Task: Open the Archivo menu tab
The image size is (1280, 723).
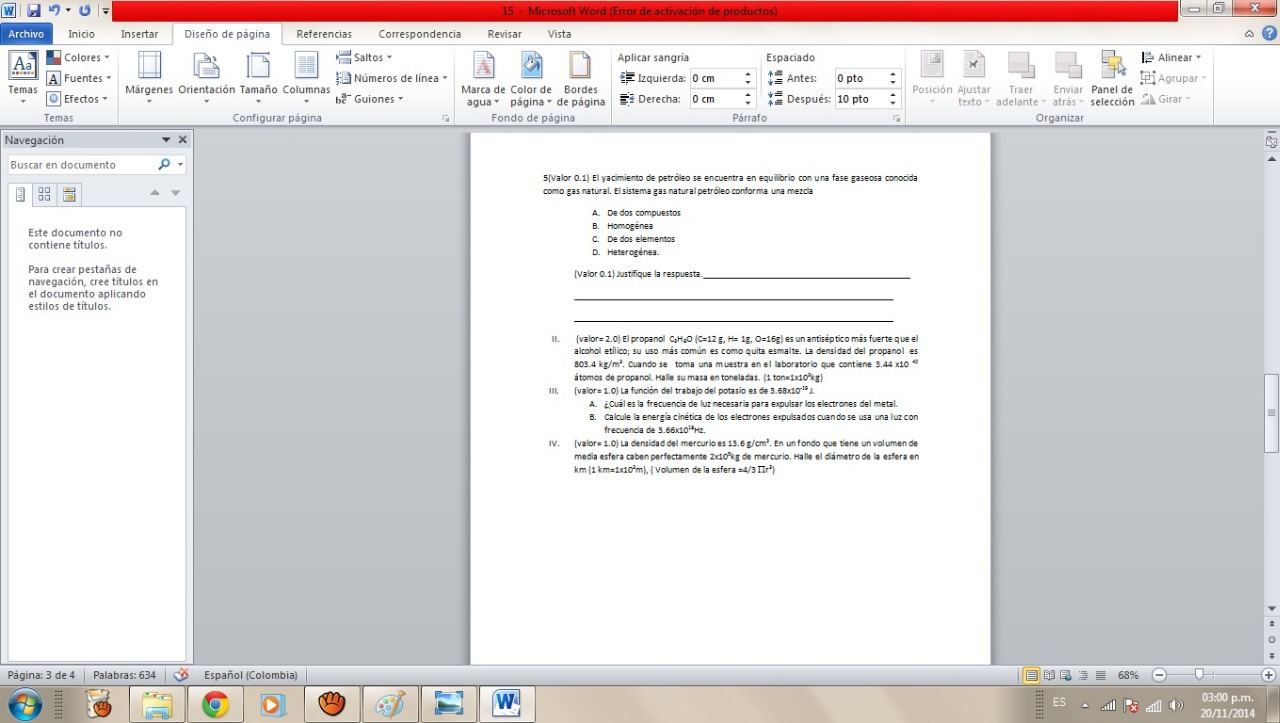Action: coord(24,34)
